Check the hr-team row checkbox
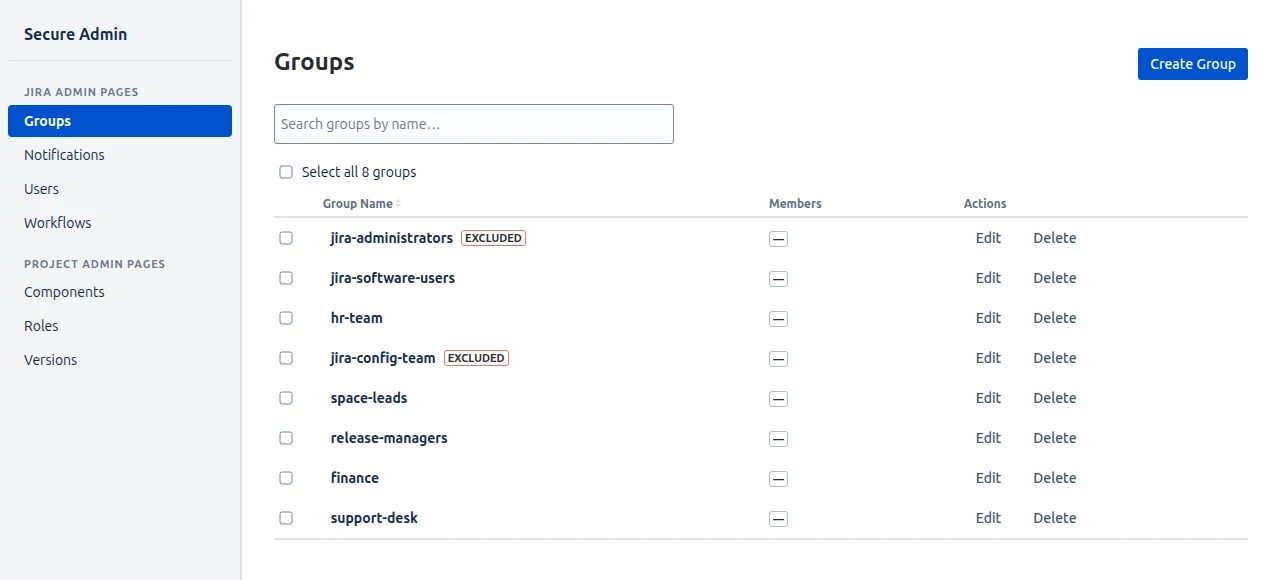This screenshot has height=580, width=1280. pos(286,318)
